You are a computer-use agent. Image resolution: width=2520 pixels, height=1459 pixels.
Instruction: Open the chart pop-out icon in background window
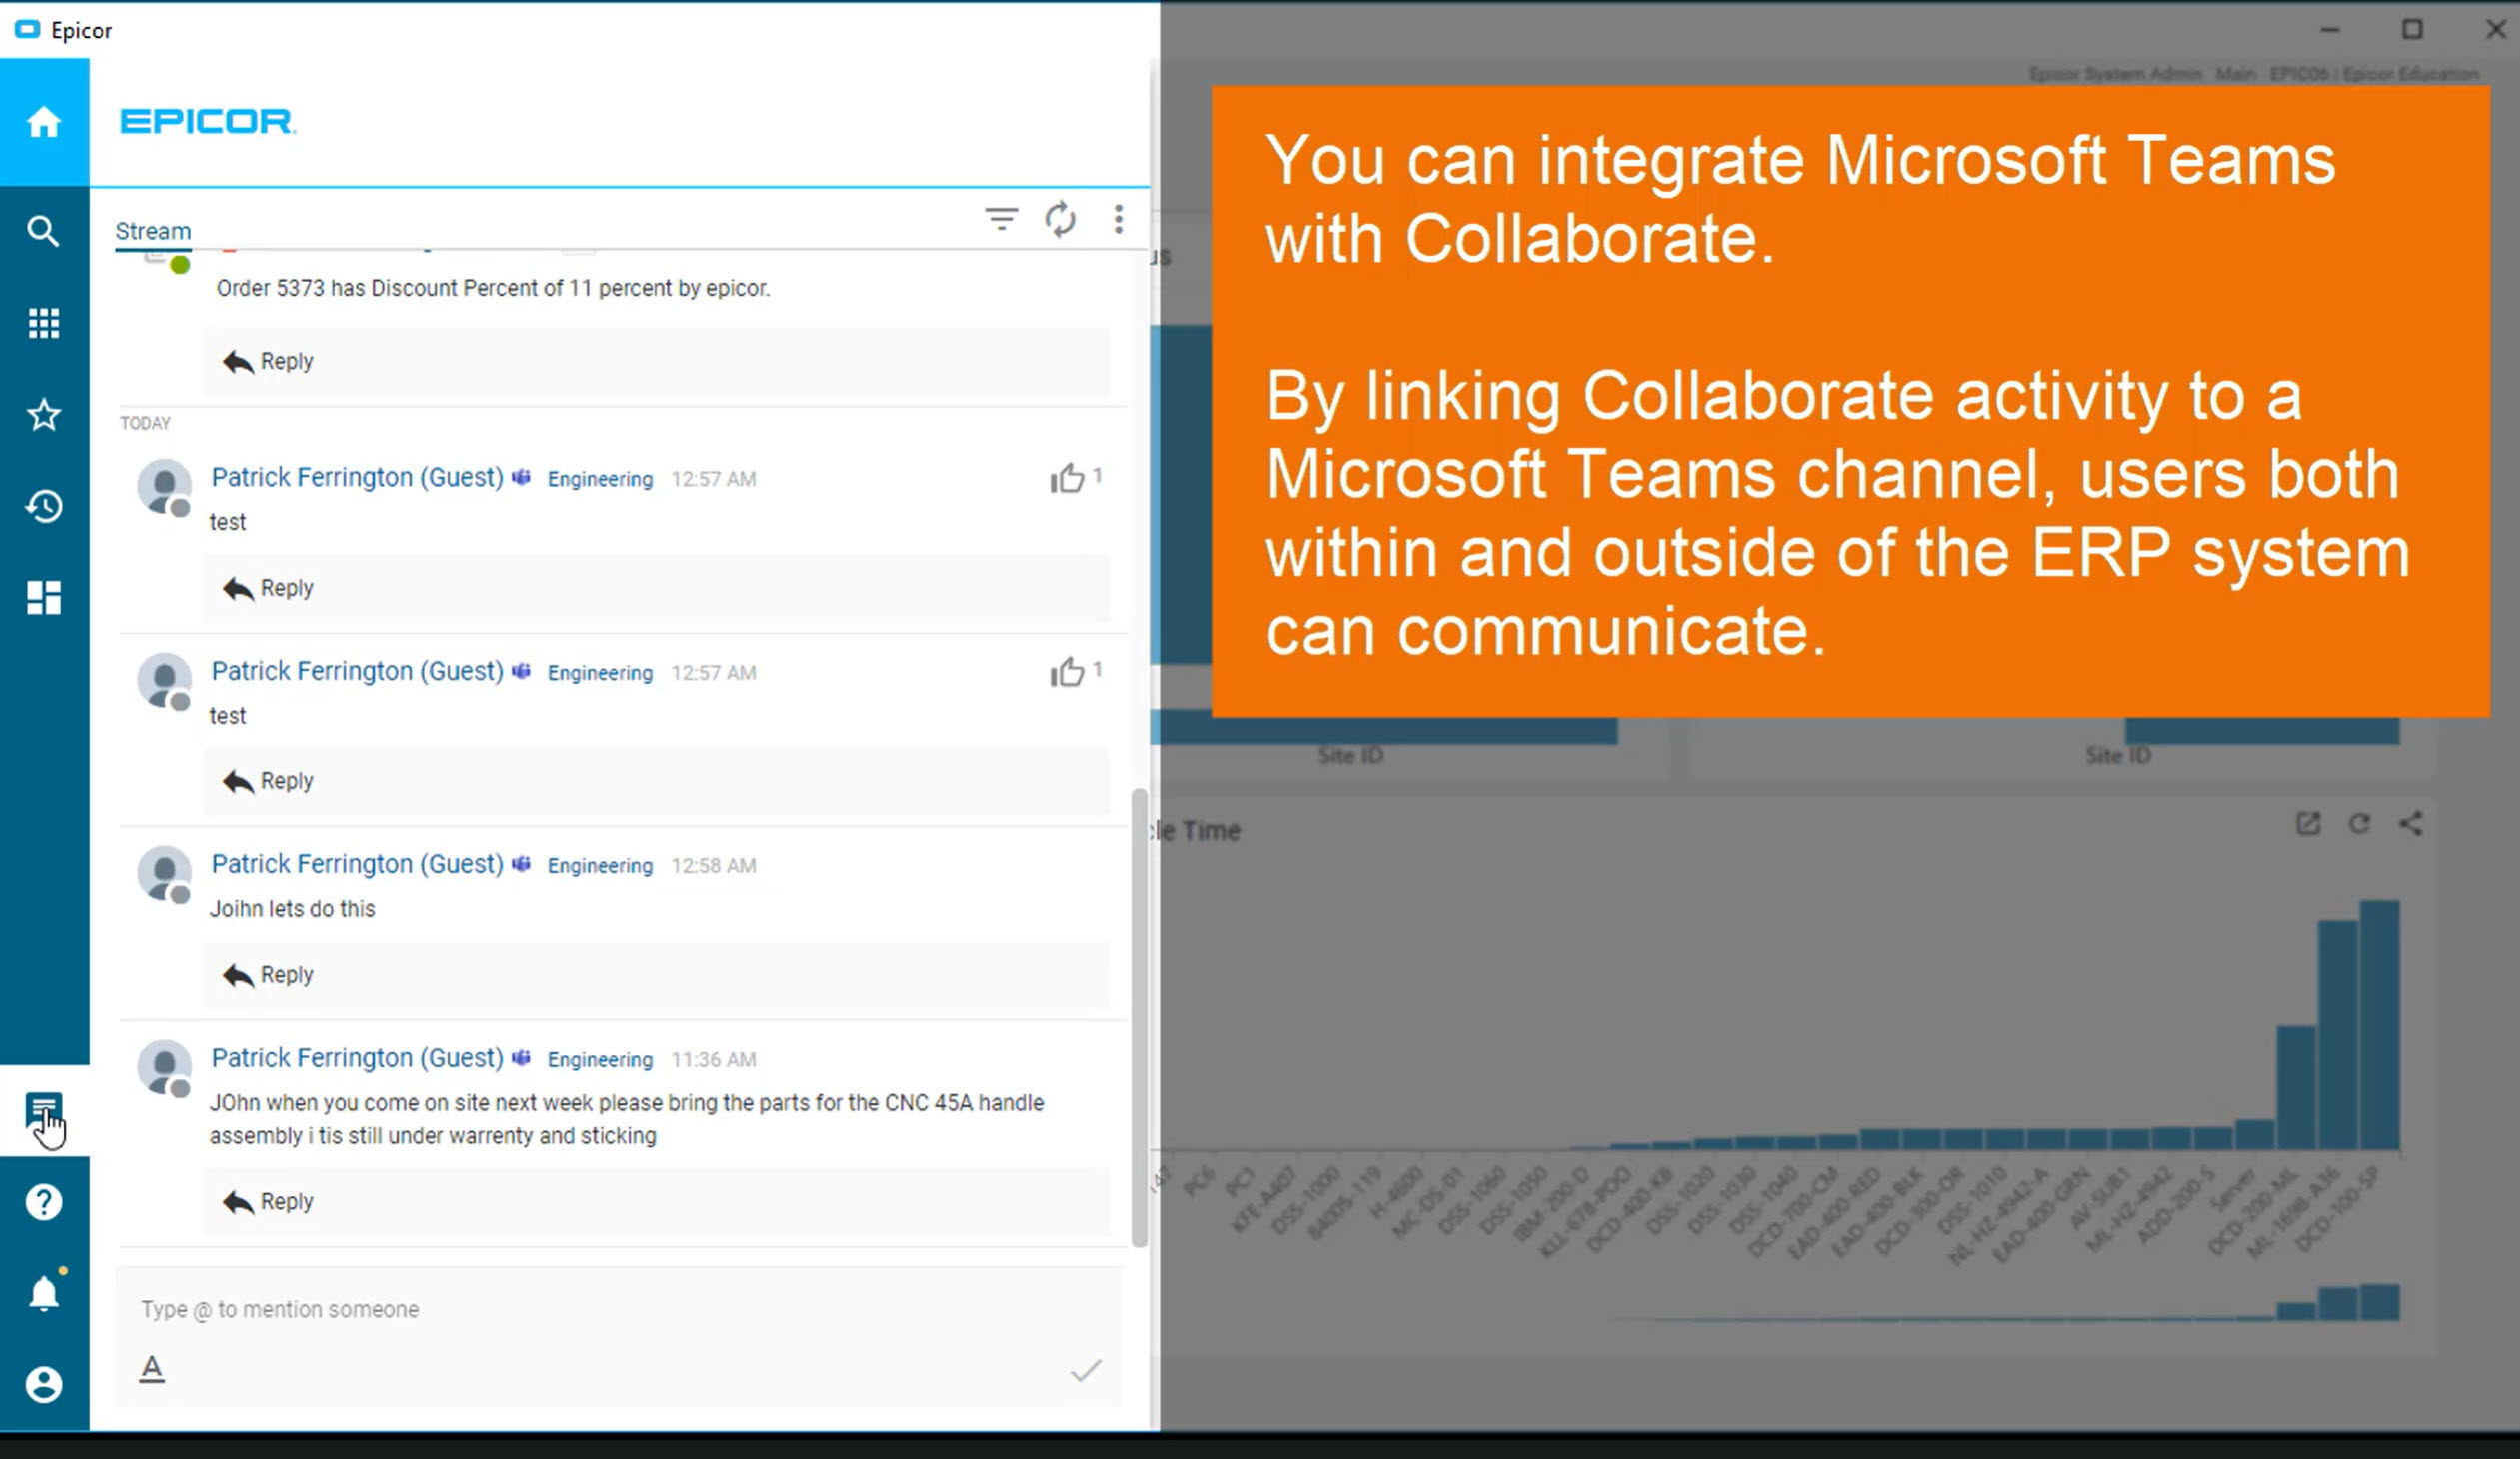[x=2308, y=824]
